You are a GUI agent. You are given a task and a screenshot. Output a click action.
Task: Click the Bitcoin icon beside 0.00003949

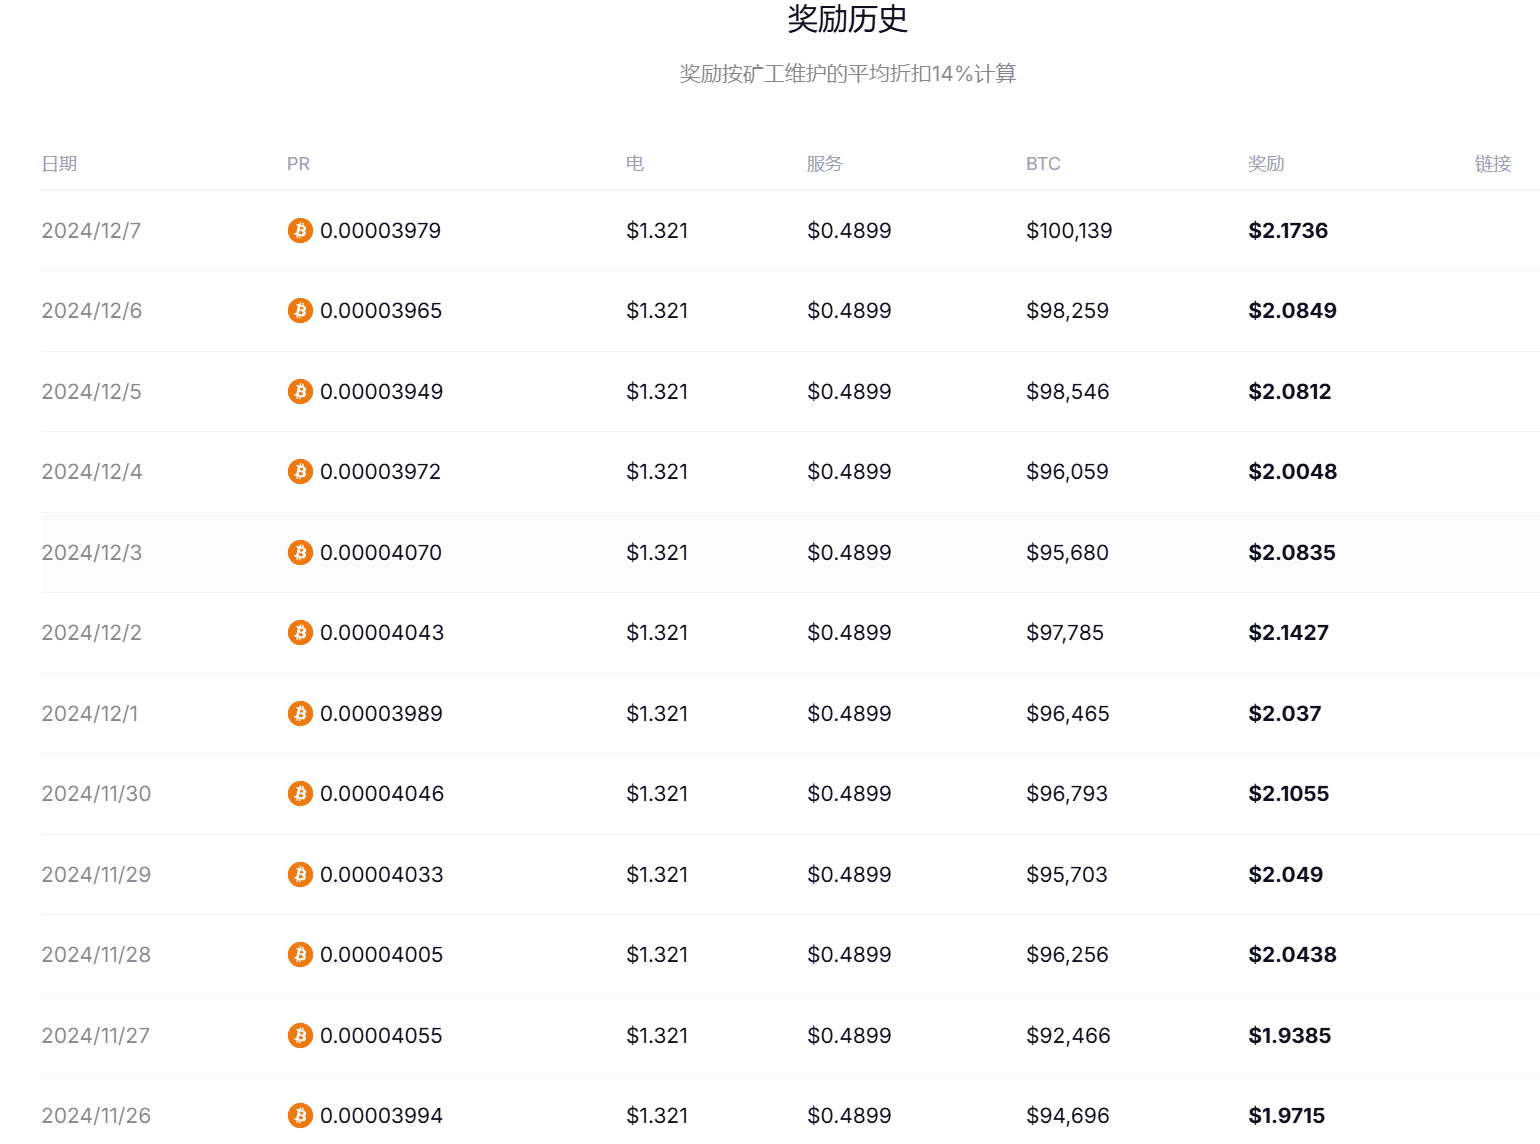pos(300,392)
